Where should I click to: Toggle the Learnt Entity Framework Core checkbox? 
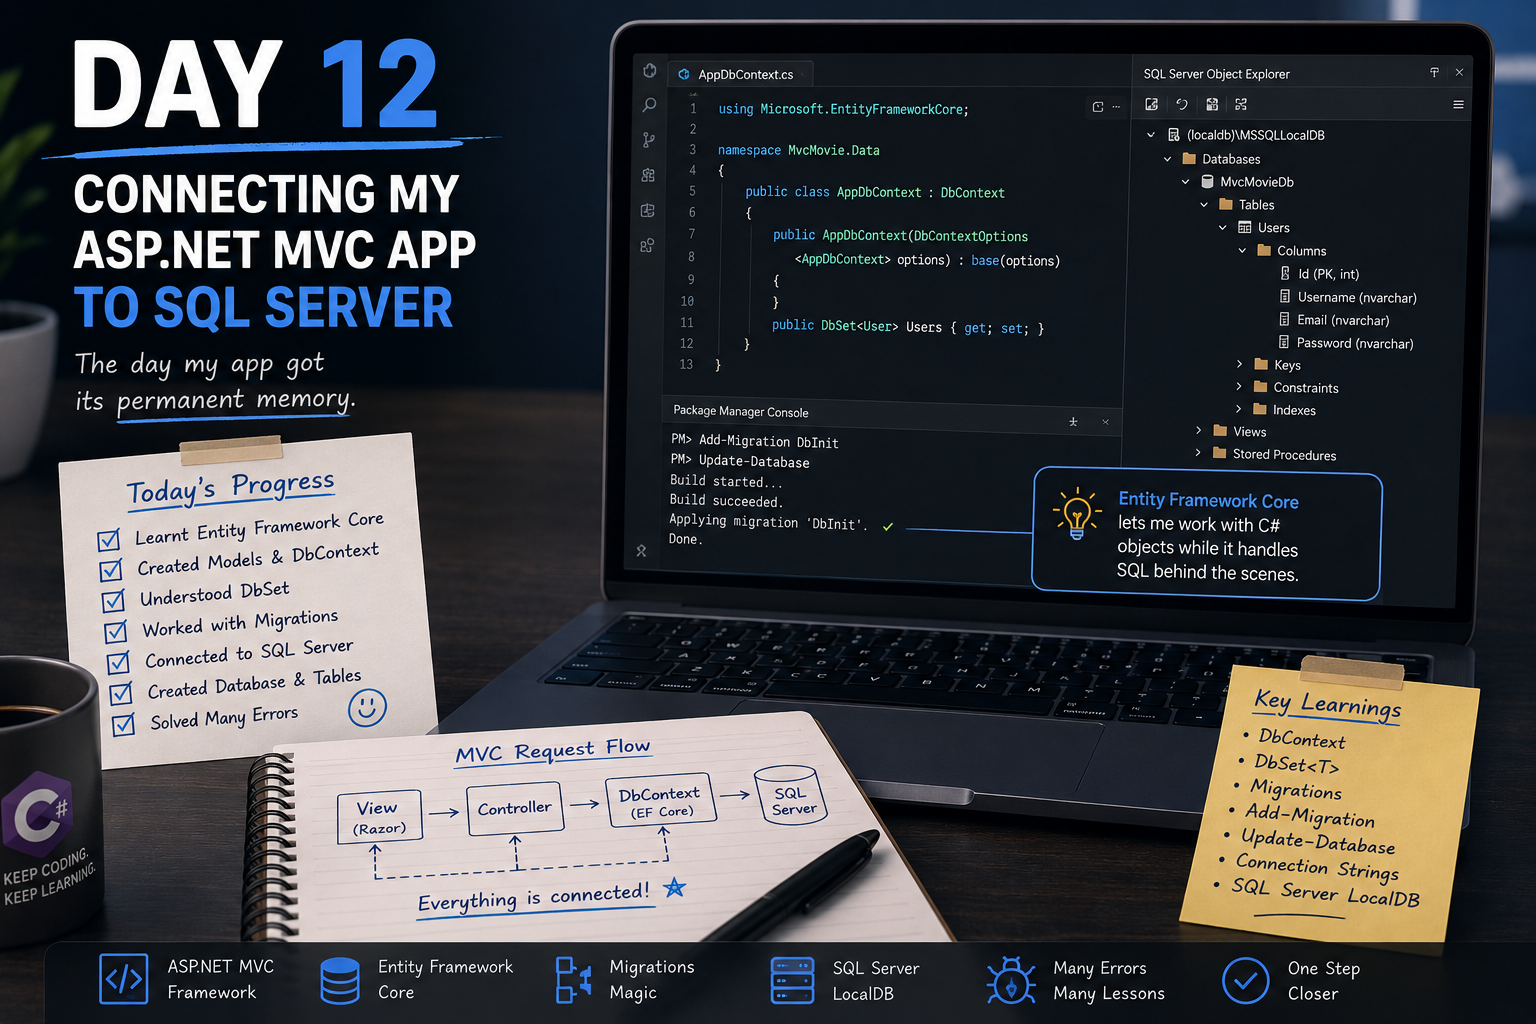pos(109,540)
